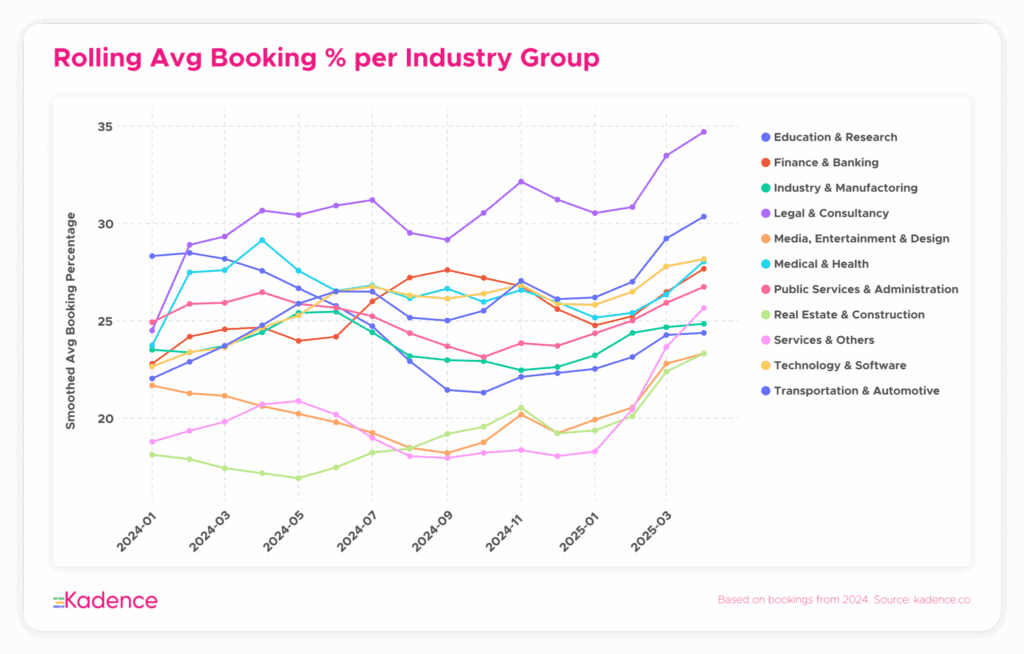This screenshot has height=654, width=1024.
Task: Select Public Services & Administration legend label
Action: [x=866, y=289]
